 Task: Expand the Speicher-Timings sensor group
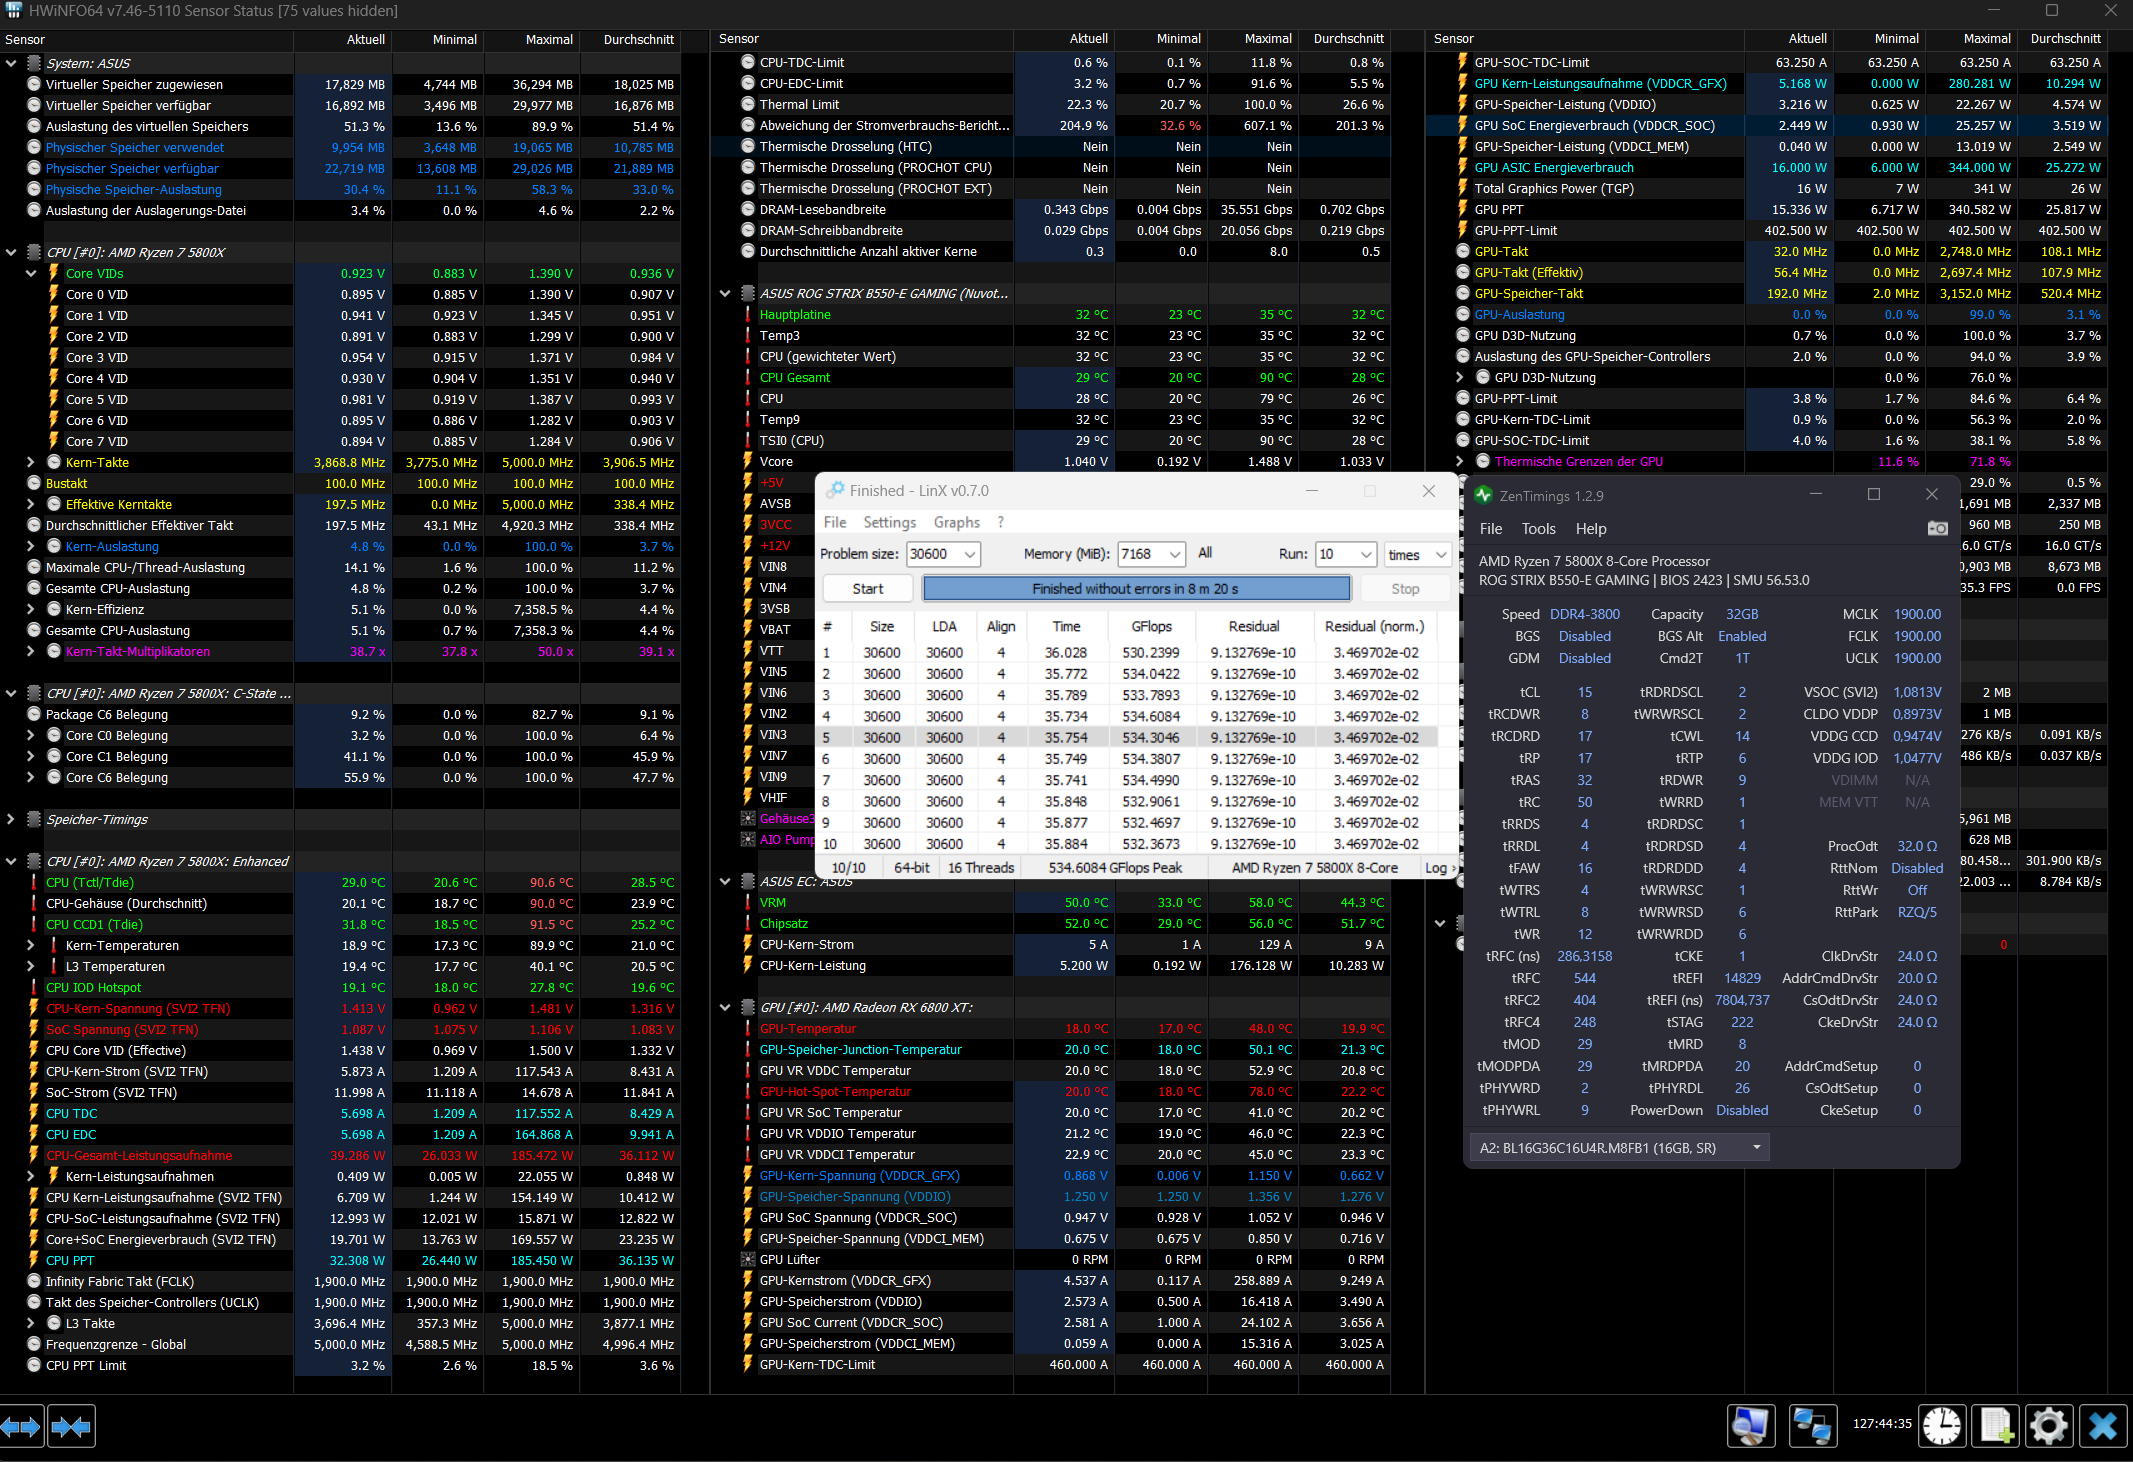pyautogui.click(x=11, y=819)
